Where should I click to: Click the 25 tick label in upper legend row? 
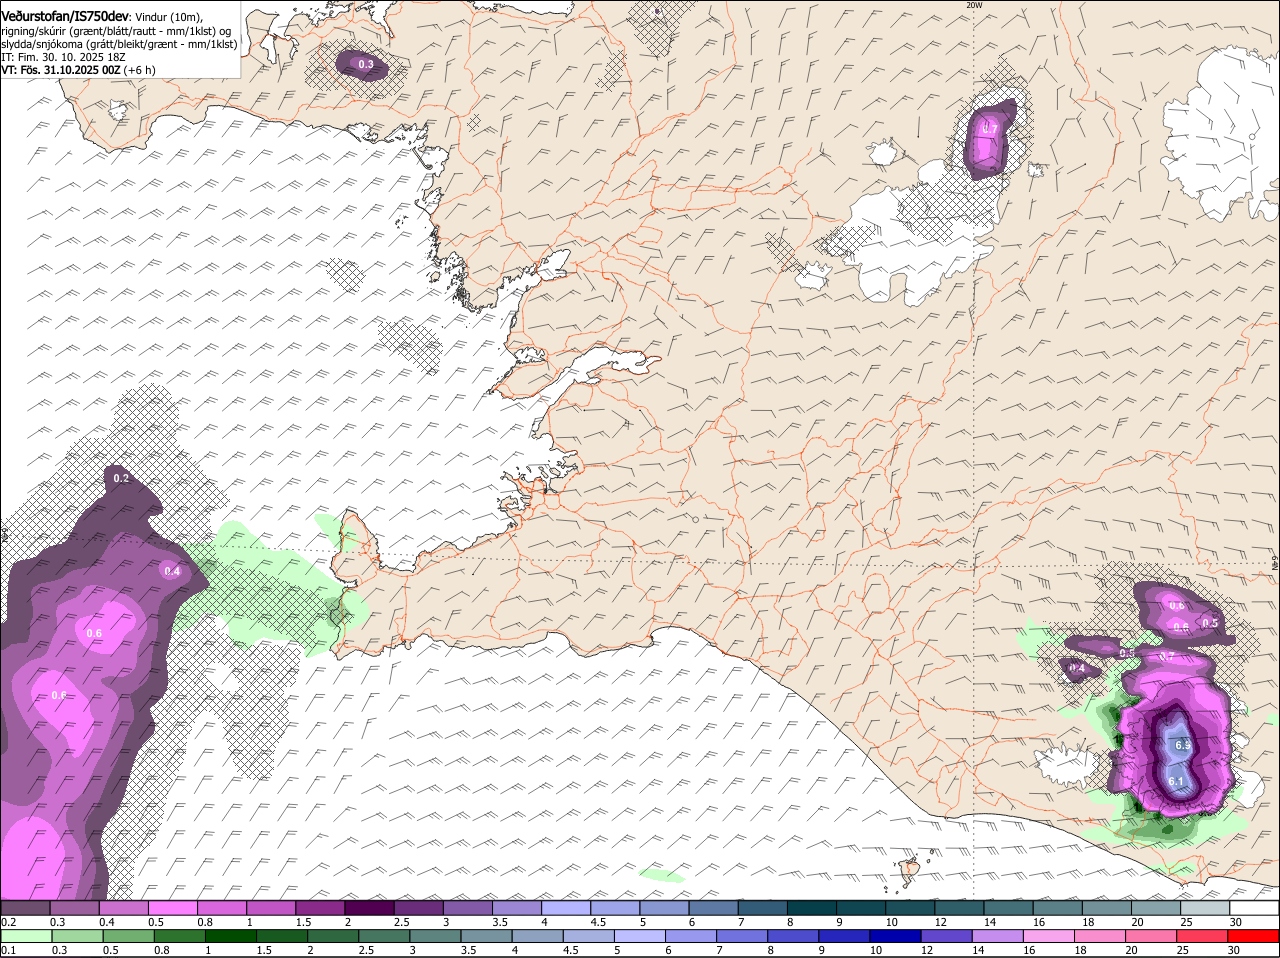tap(1186, 922)
